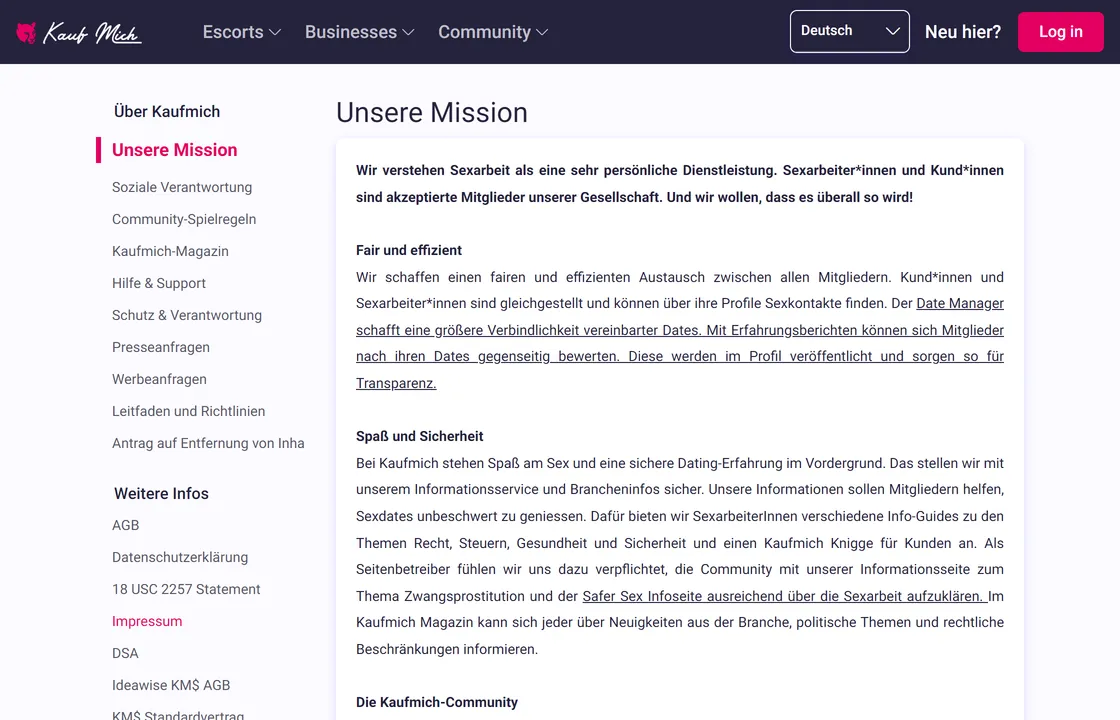Click the Log in button
1120x720 pixels.
point(1061,31)
